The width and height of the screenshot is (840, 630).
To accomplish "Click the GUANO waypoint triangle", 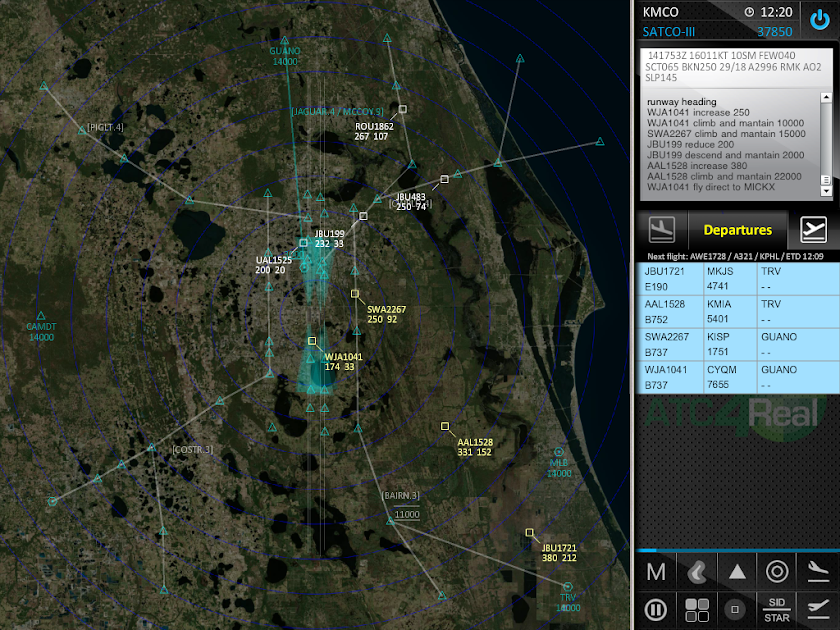I will pyautogui.click(x=284, y=40).
